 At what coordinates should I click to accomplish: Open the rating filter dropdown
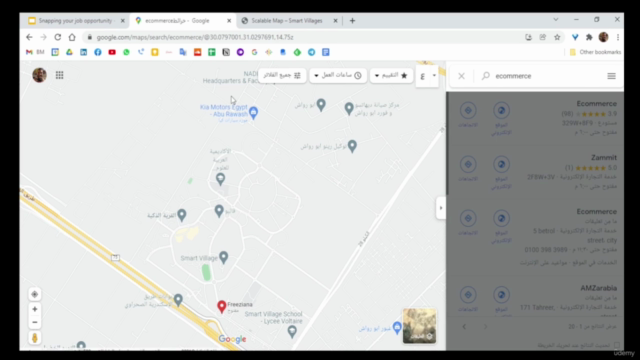tap(391, 76)
